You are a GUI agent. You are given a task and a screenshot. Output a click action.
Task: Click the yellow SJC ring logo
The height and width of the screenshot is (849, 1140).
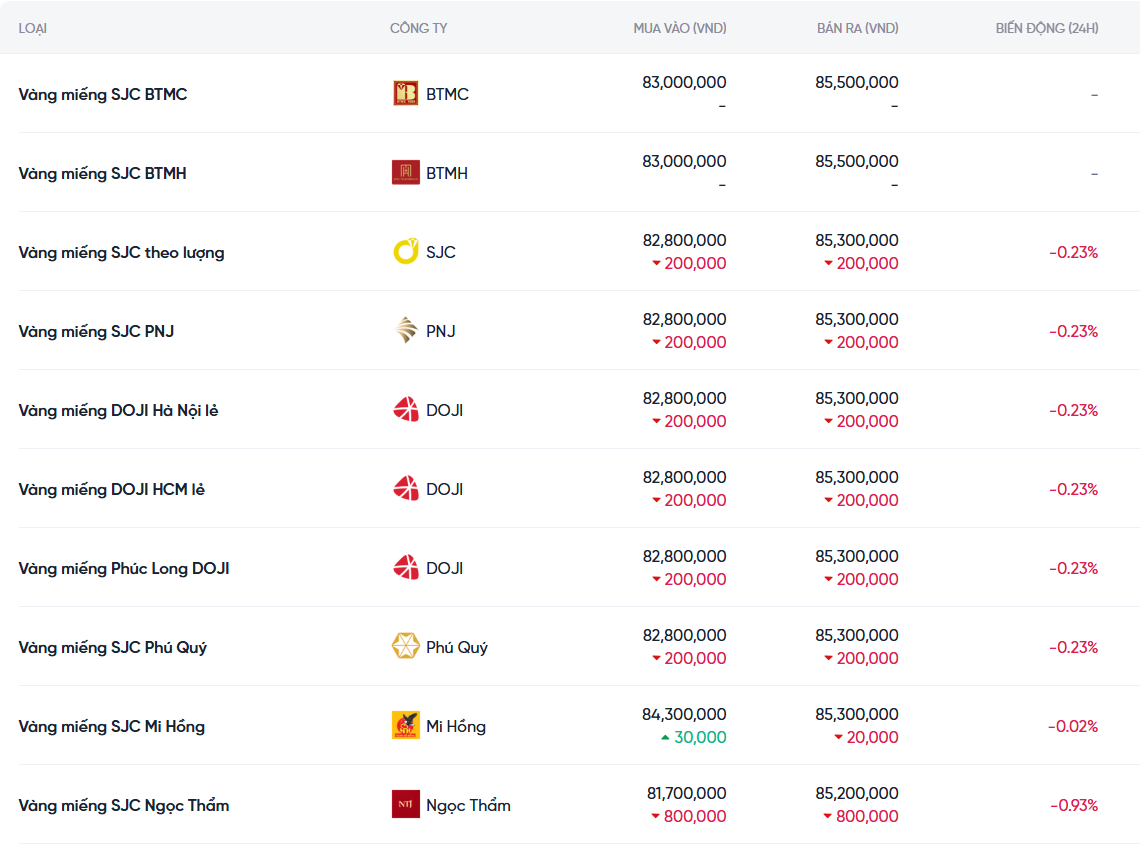(x=405, y=252)
